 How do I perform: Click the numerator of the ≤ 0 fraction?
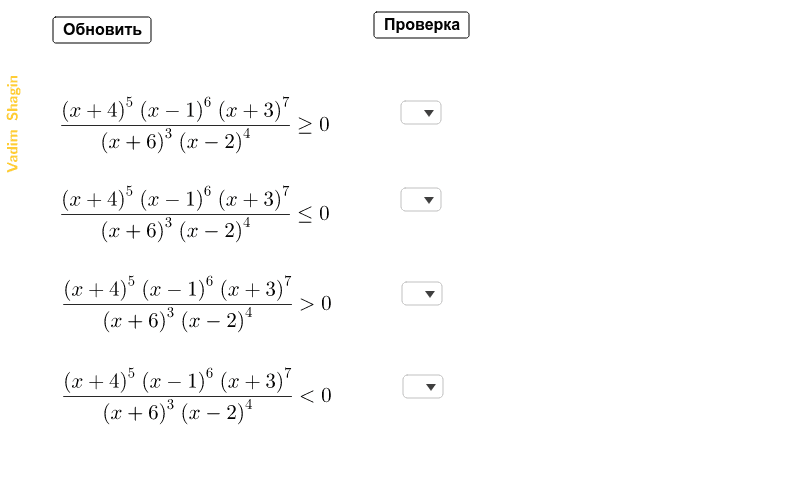(x=176, y=198)
